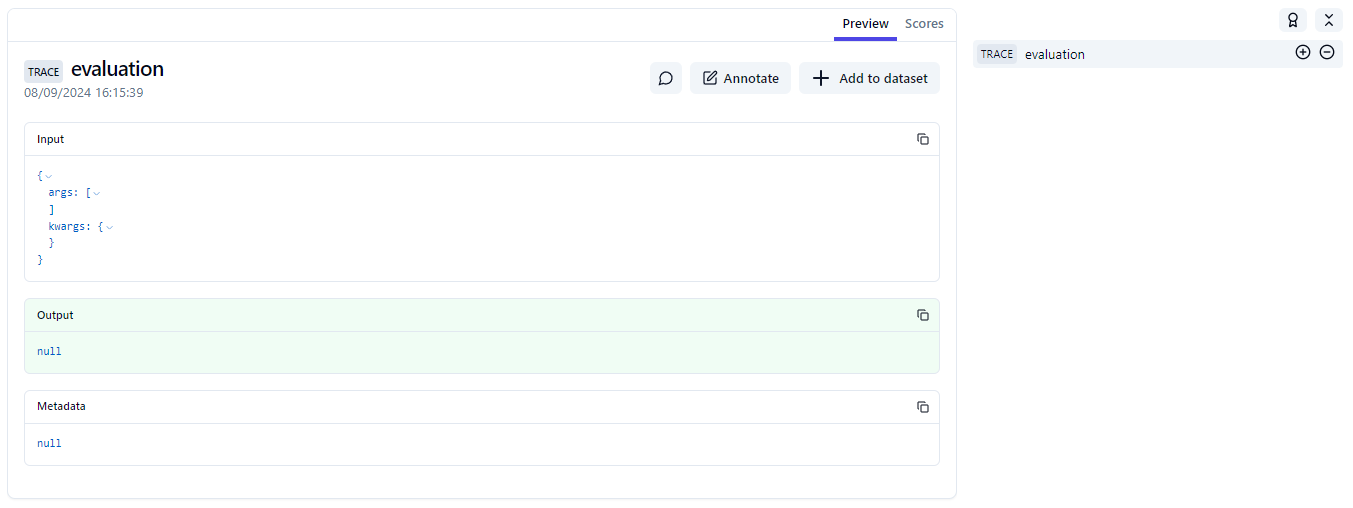
Task: Click the null value in Output panel
Action: click(x=49, y=352)
